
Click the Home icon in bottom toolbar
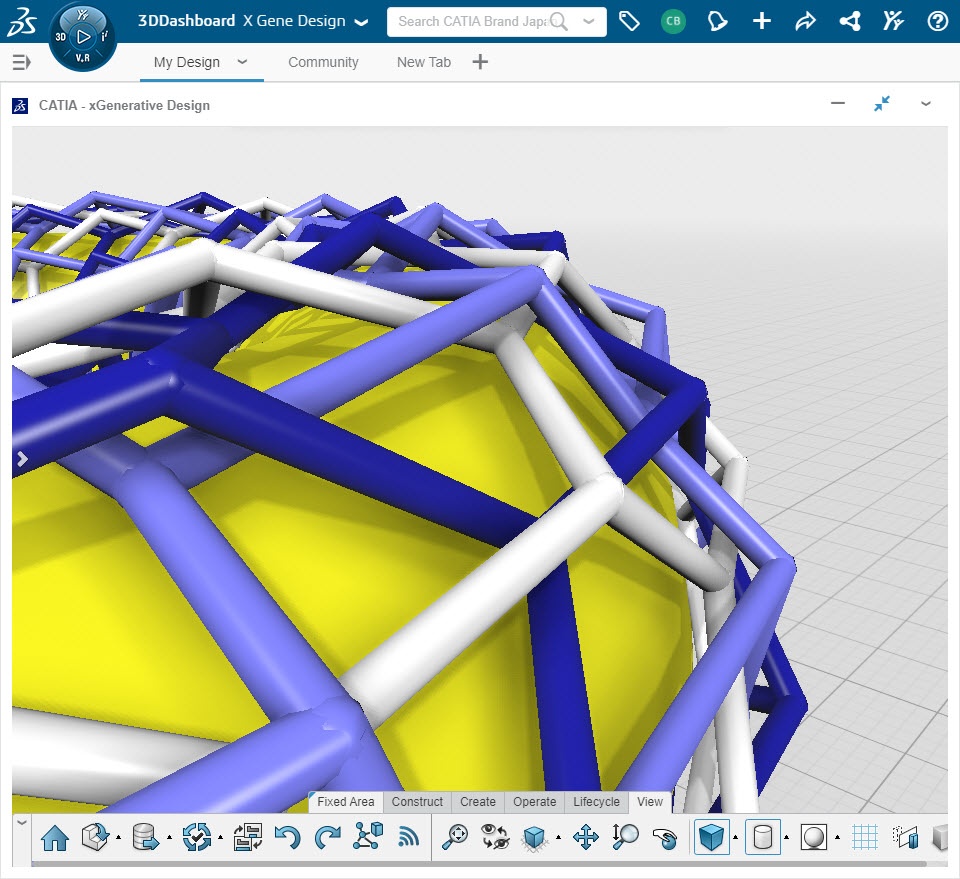(x=55, y=837)
